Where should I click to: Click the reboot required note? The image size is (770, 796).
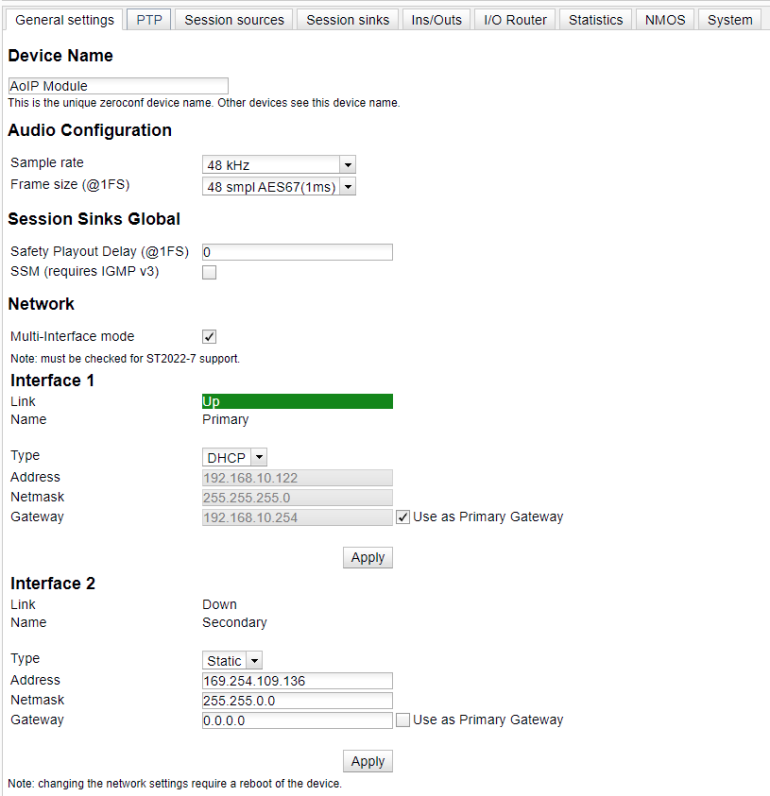[175, 784]
